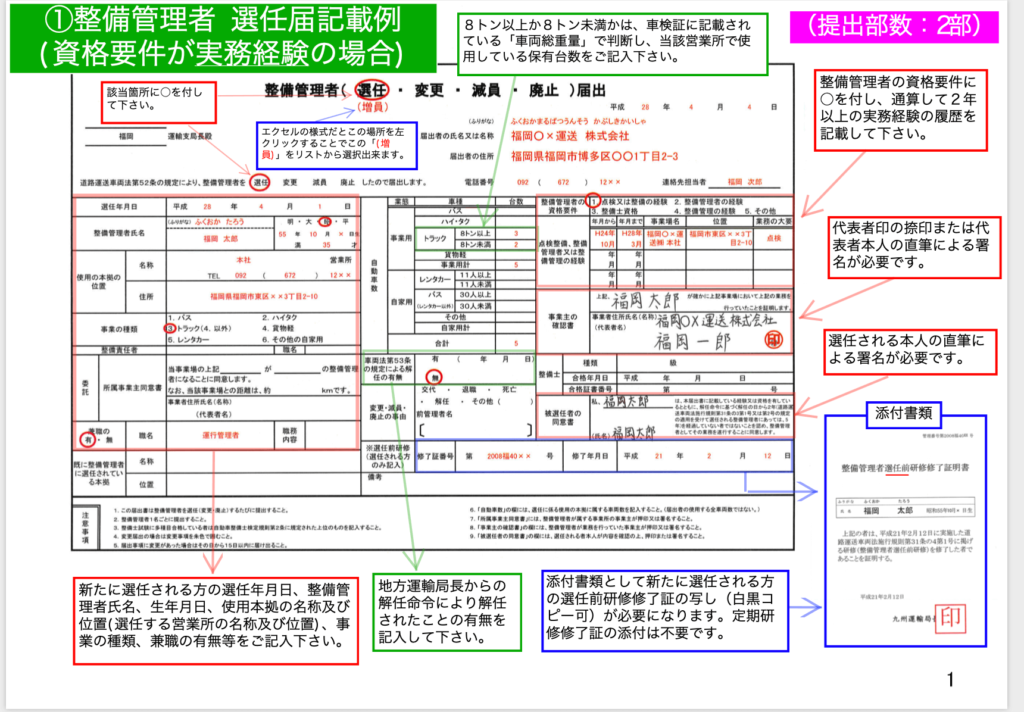Click the "使用の本拠の位置" field label
This screenshot has width=1024, height=712.
pos(99,282)
